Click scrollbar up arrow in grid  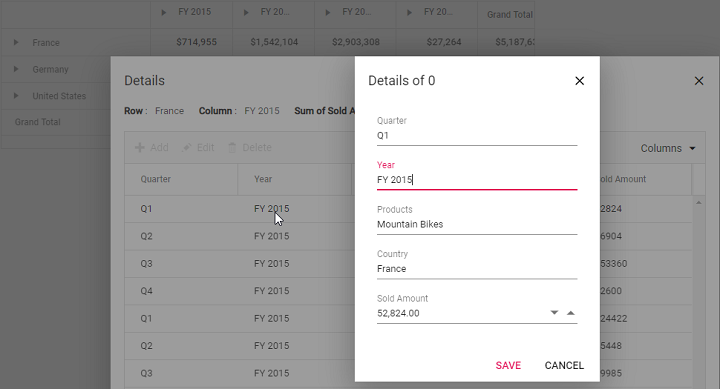(698, 203)
